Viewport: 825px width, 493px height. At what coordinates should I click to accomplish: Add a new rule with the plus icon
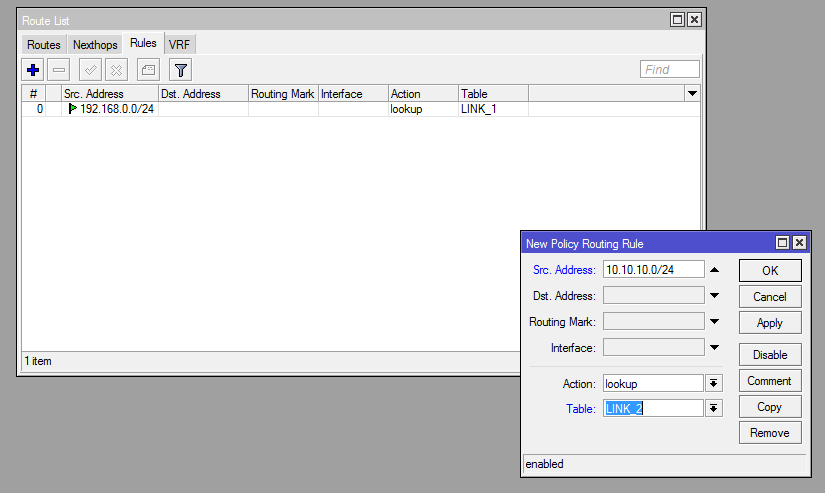(33, 70)
